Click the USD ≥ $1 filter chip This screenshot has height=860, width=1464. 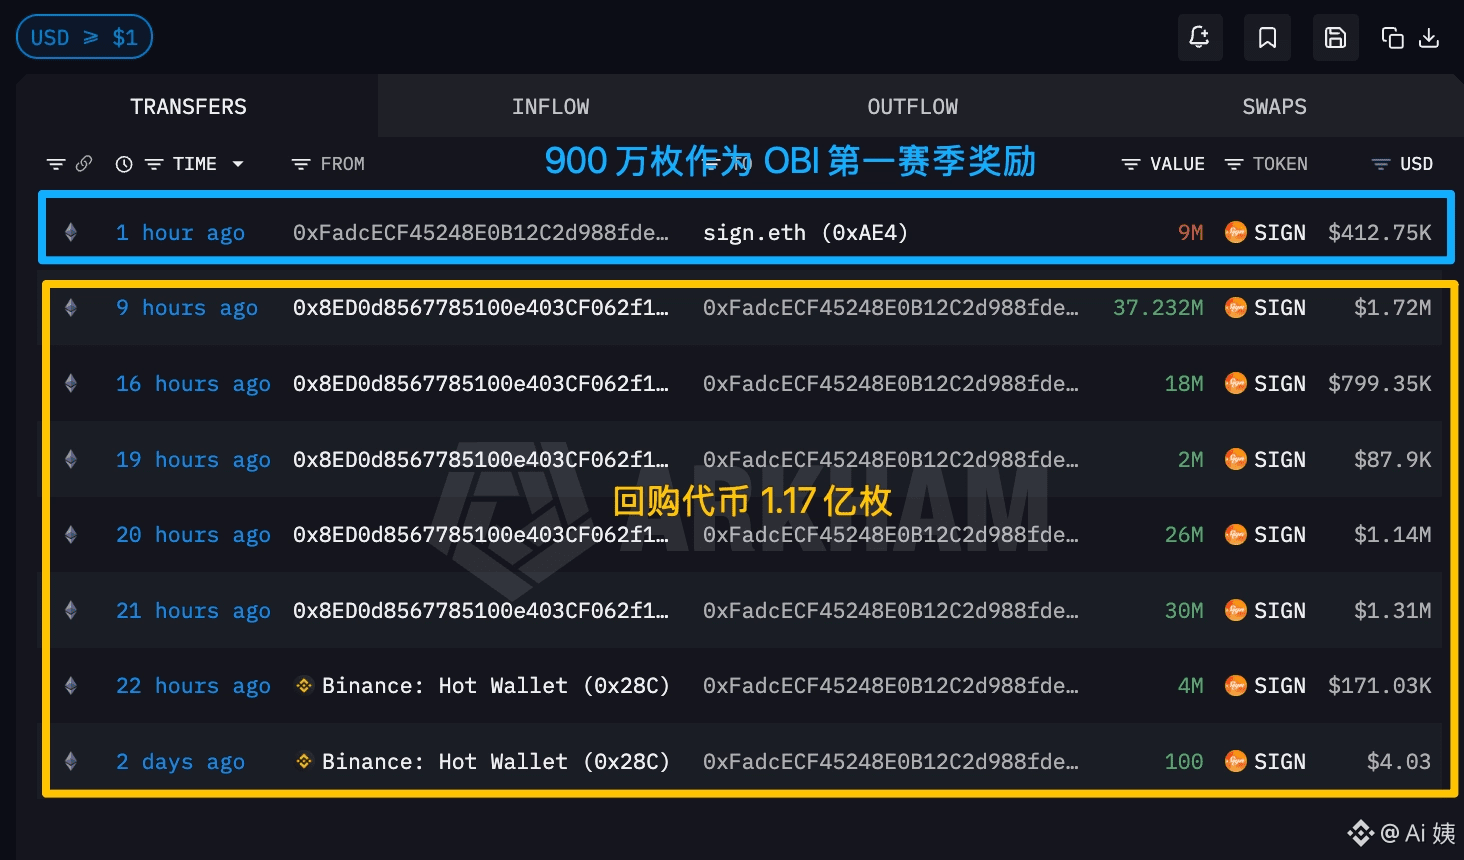click(x=84, y=37)
